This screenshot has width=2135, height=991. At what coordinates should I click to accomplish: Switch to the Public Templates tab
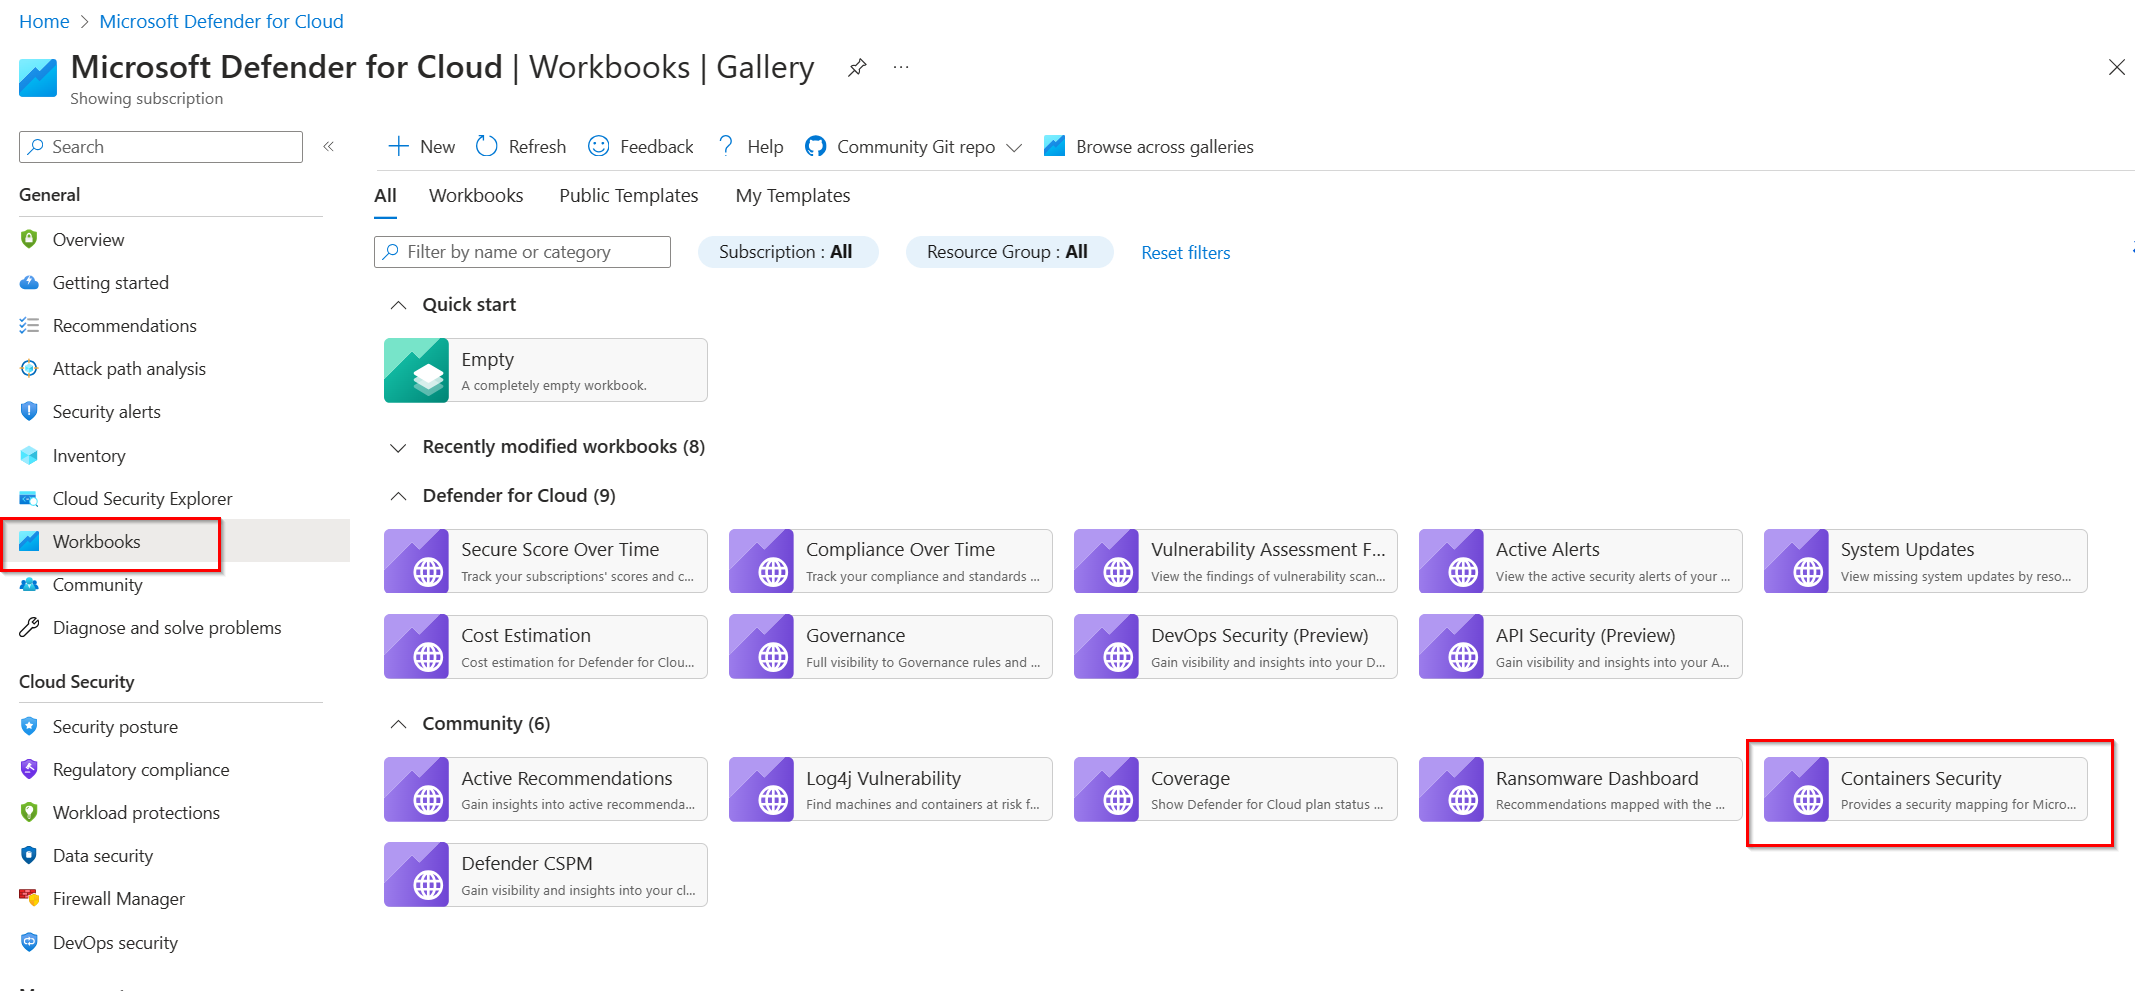(x=629, y=196)
